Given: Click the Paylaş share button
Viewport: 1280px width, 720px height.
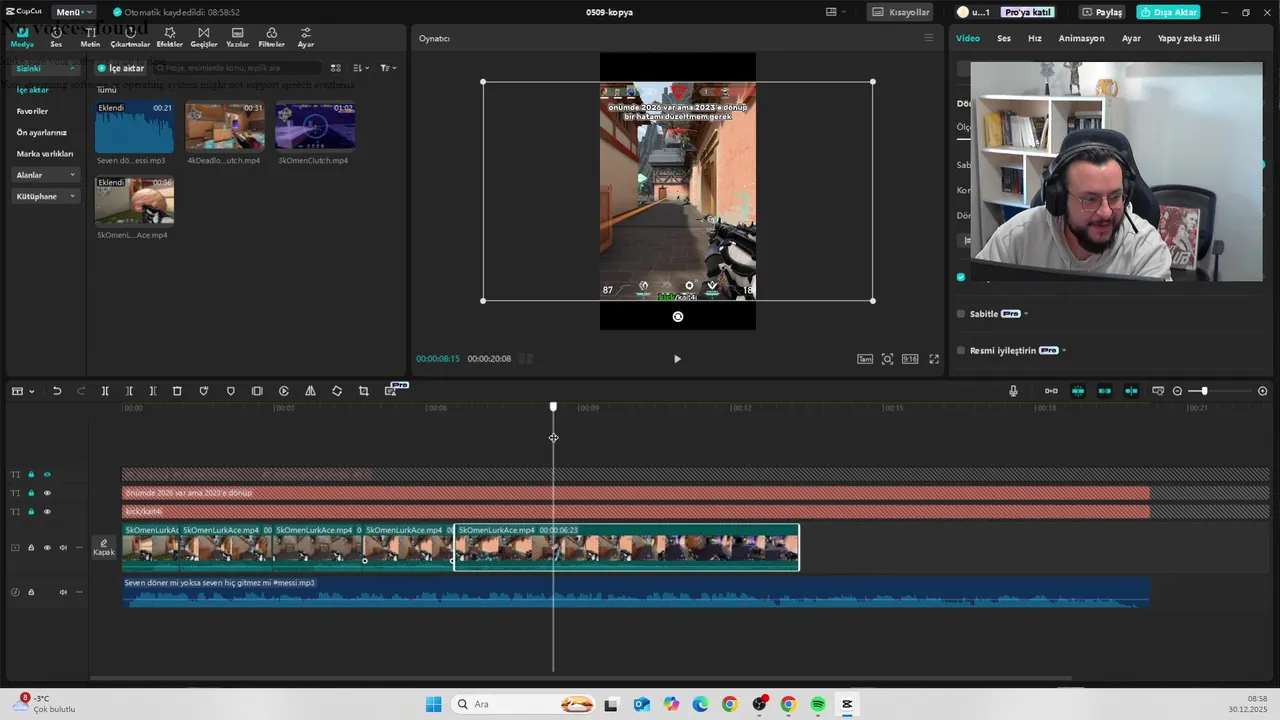Looking at the screenshot, I should [x=1102, y=12].
